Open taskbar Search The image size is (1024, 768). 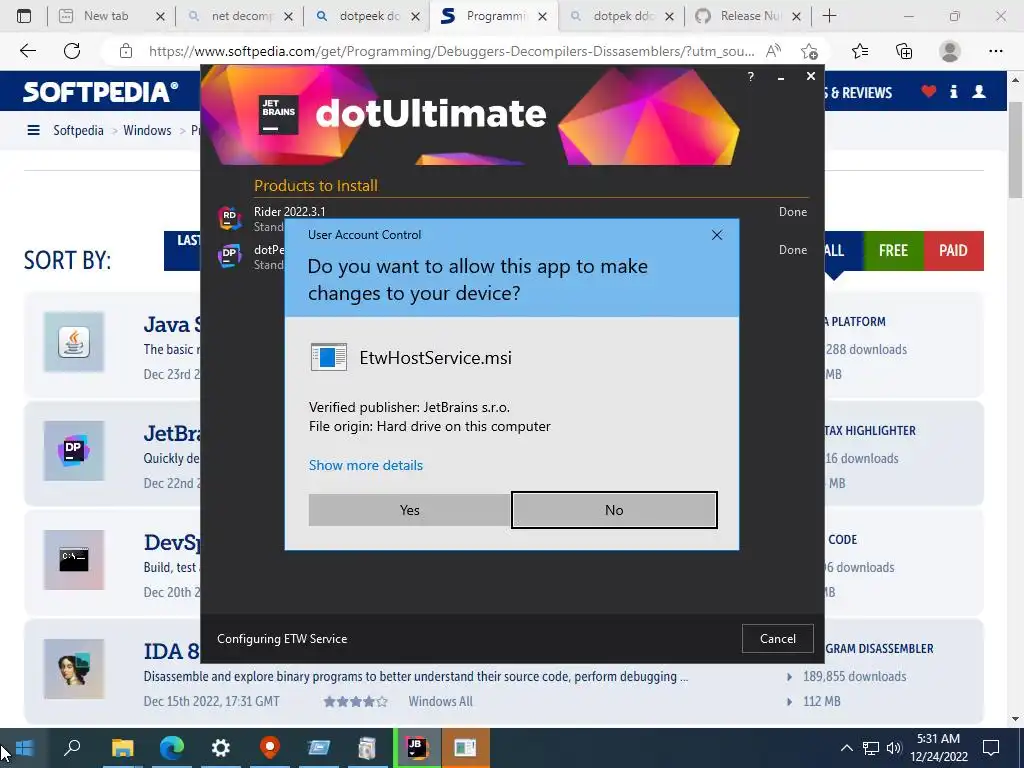(x=72, y=748)
